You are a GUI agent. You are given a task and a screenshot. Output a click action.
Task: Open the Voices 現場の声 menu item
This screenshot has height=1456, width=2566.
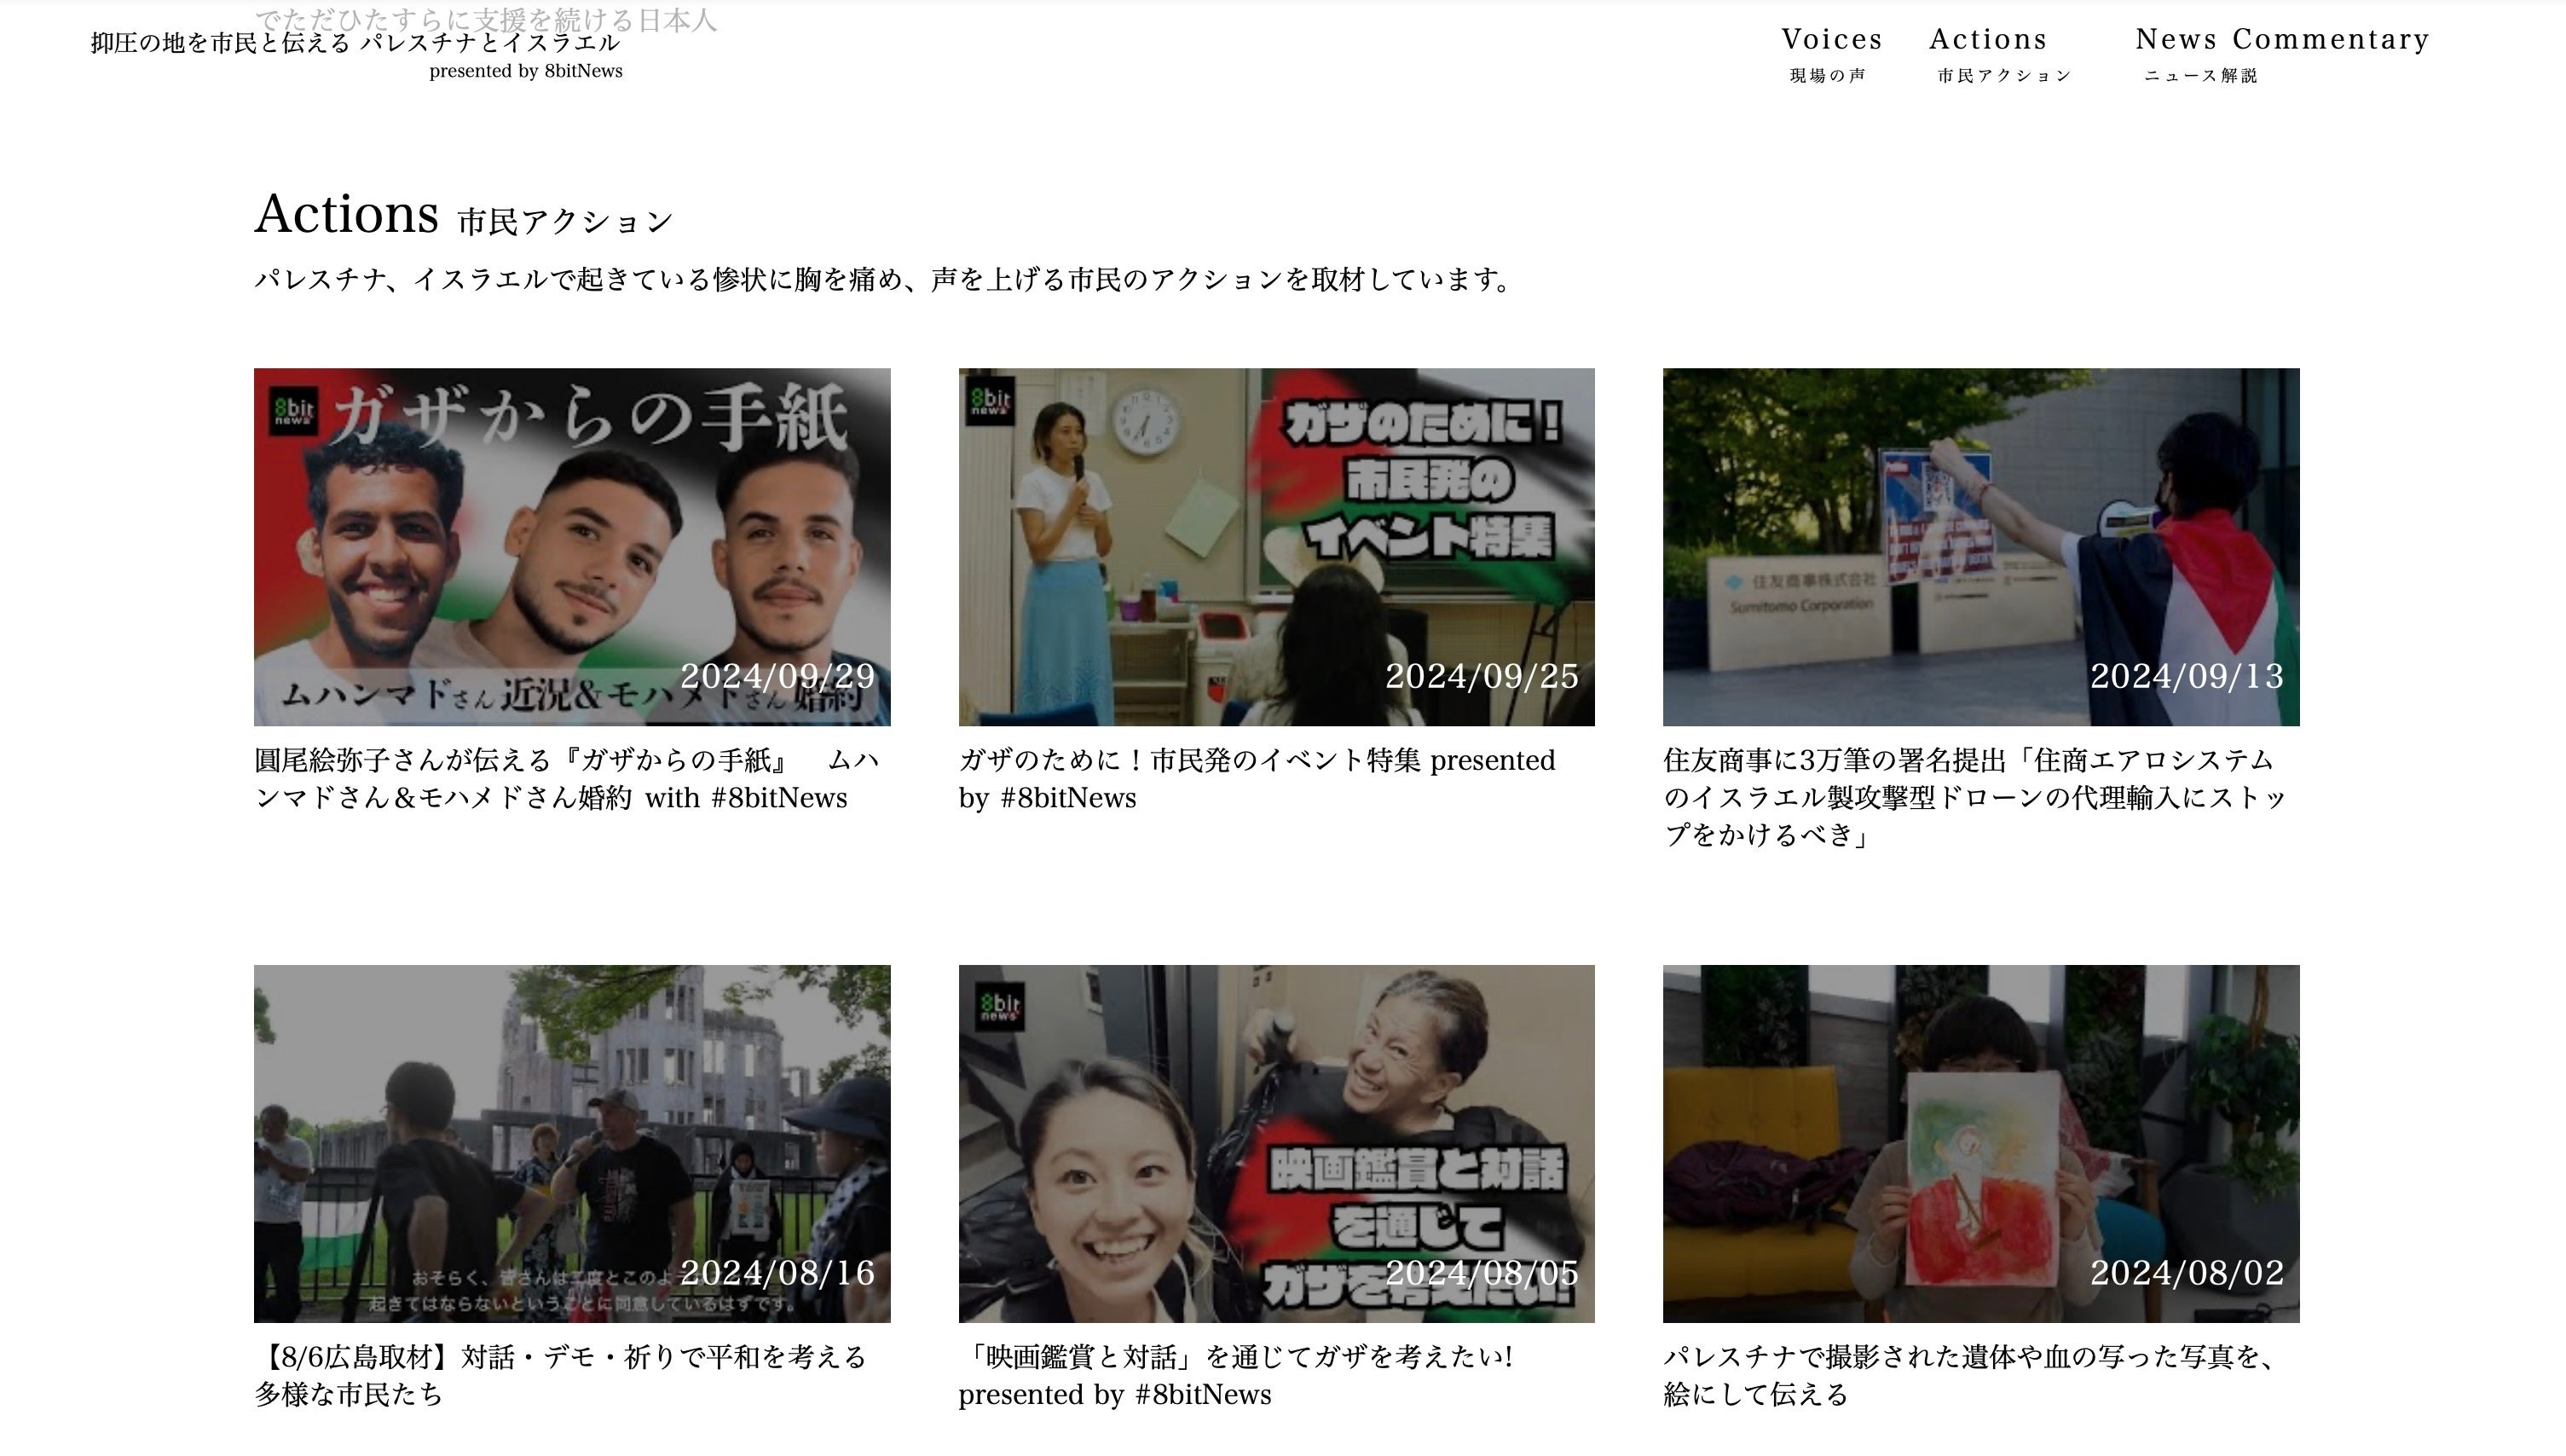1830,54
